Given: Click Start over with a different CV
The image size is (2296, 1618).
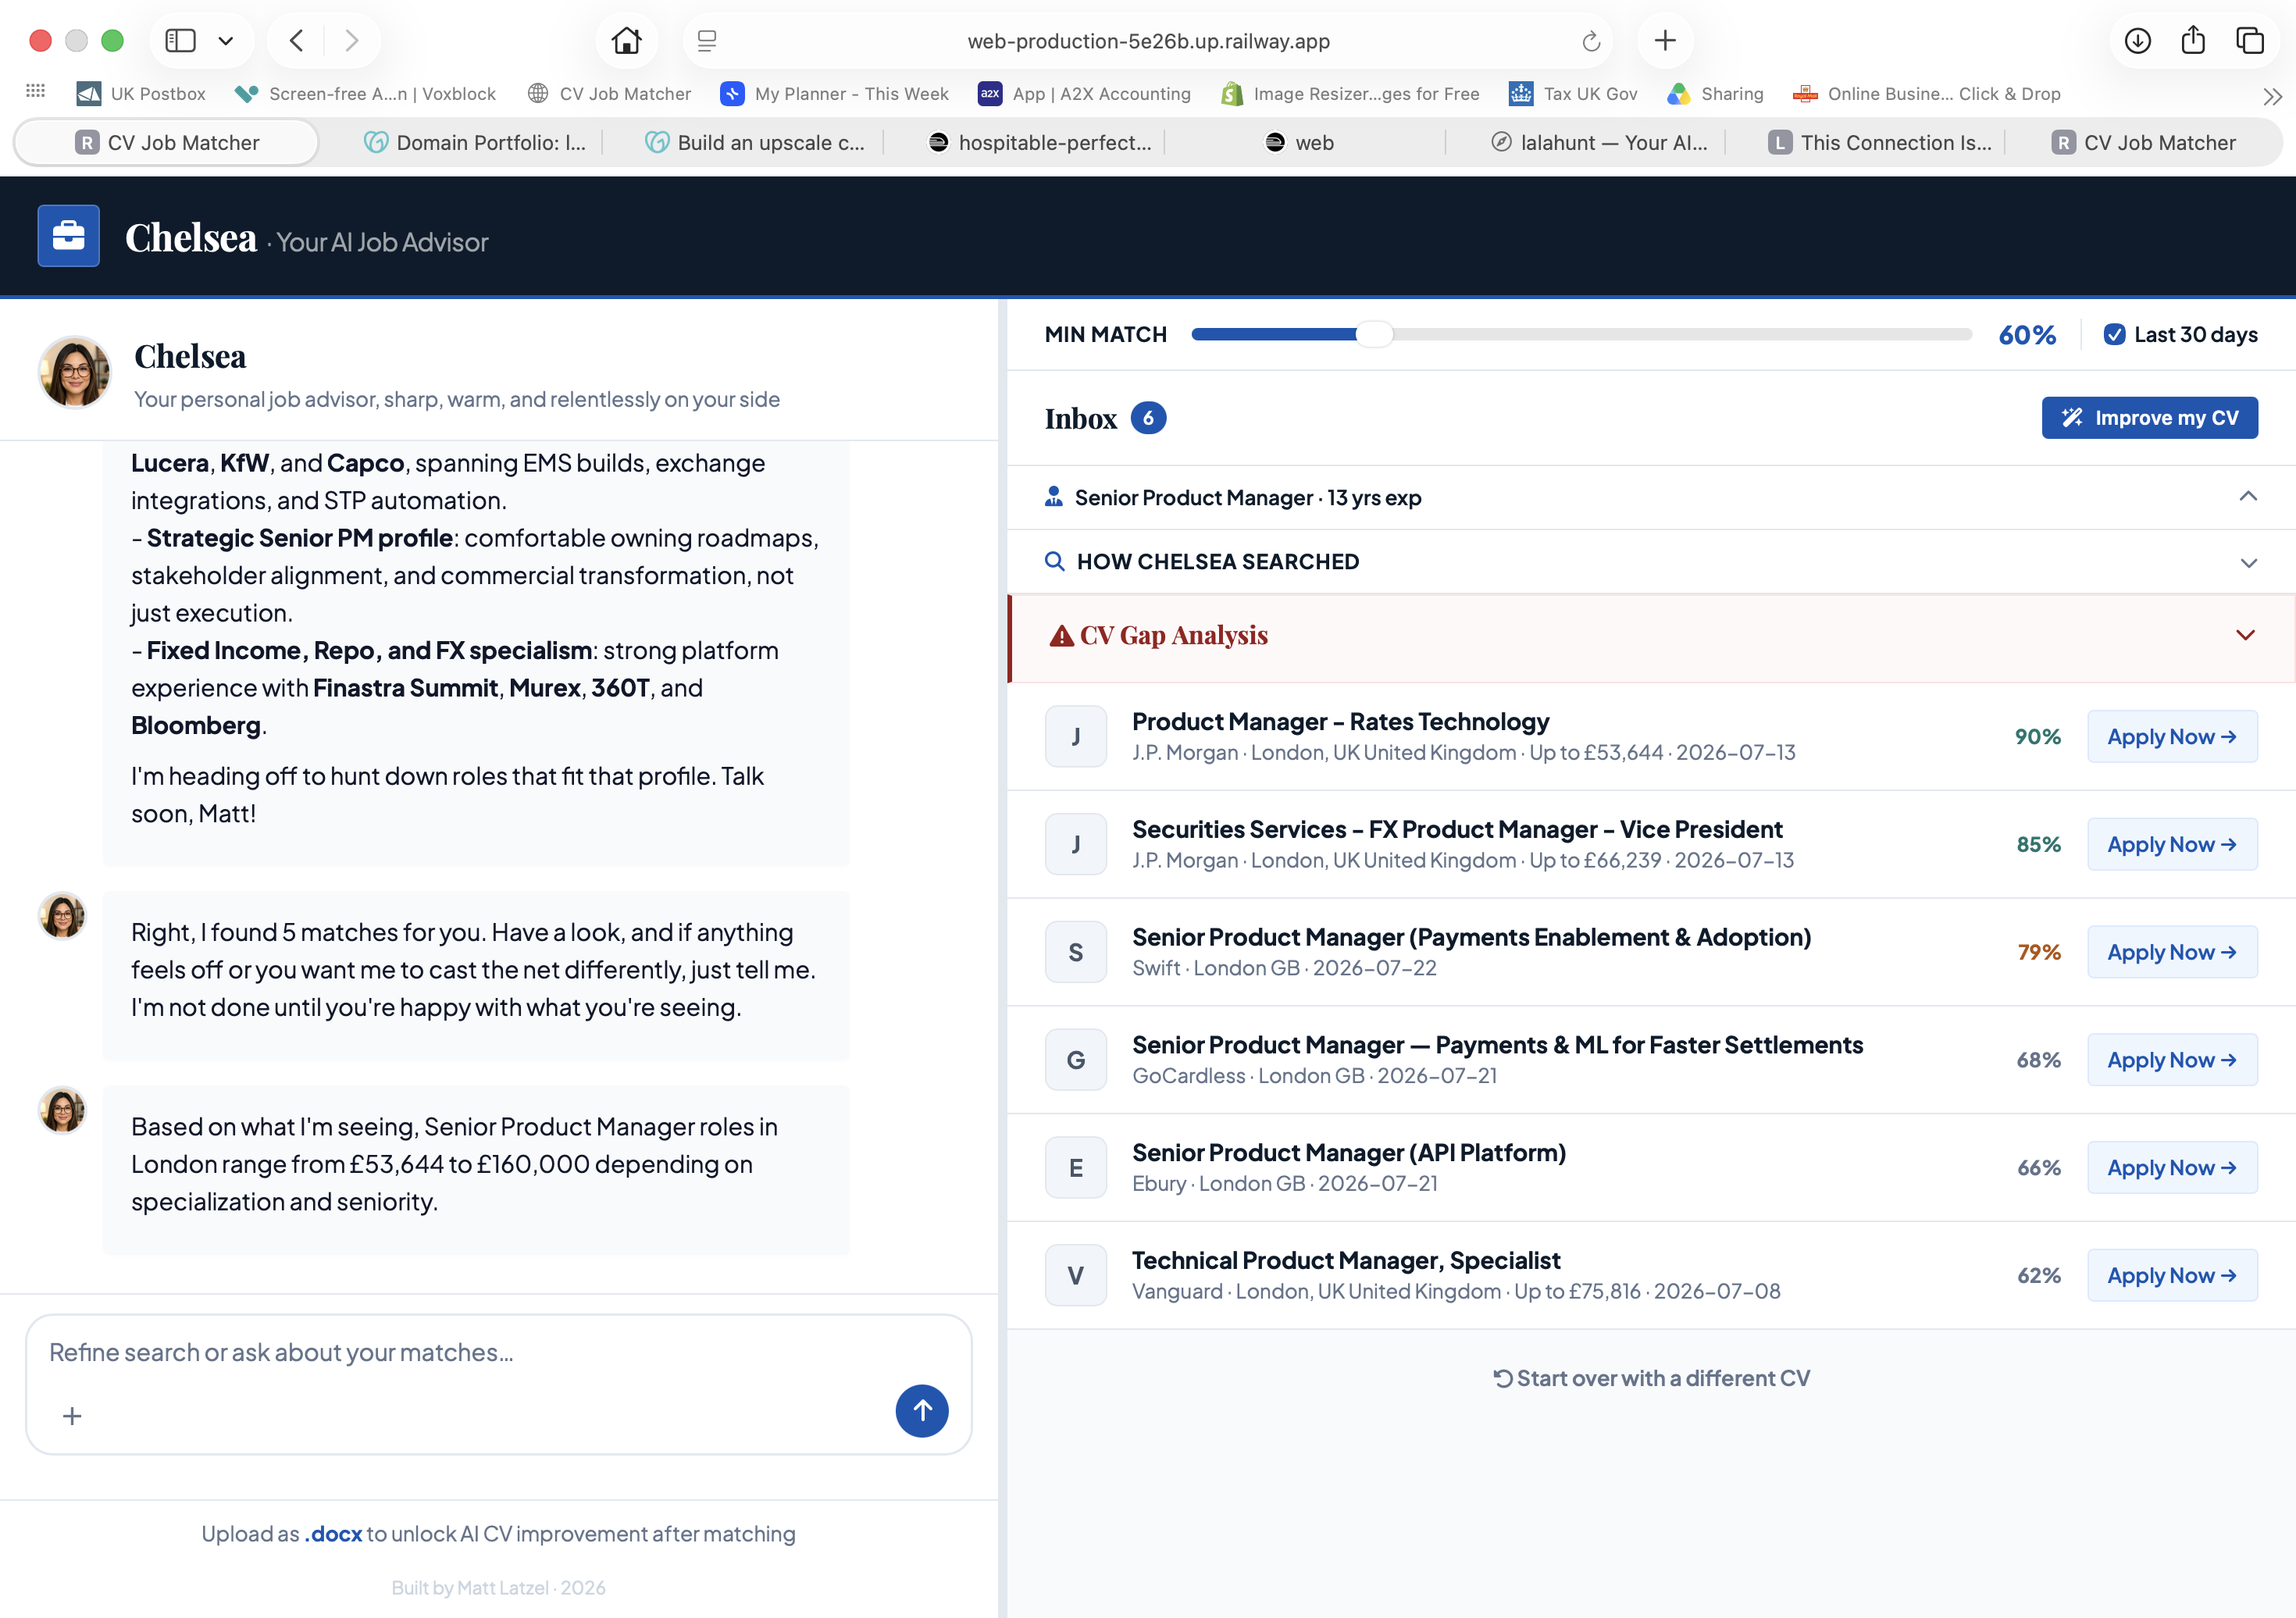Looking at the screenshot, I should 1651,1378.
